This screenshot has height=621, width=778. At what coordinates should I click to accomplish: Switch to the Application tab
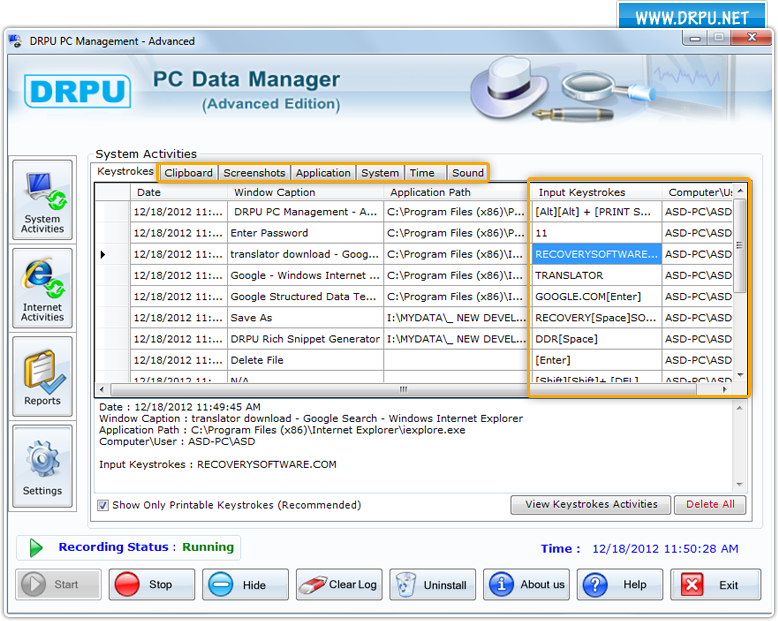323,173
